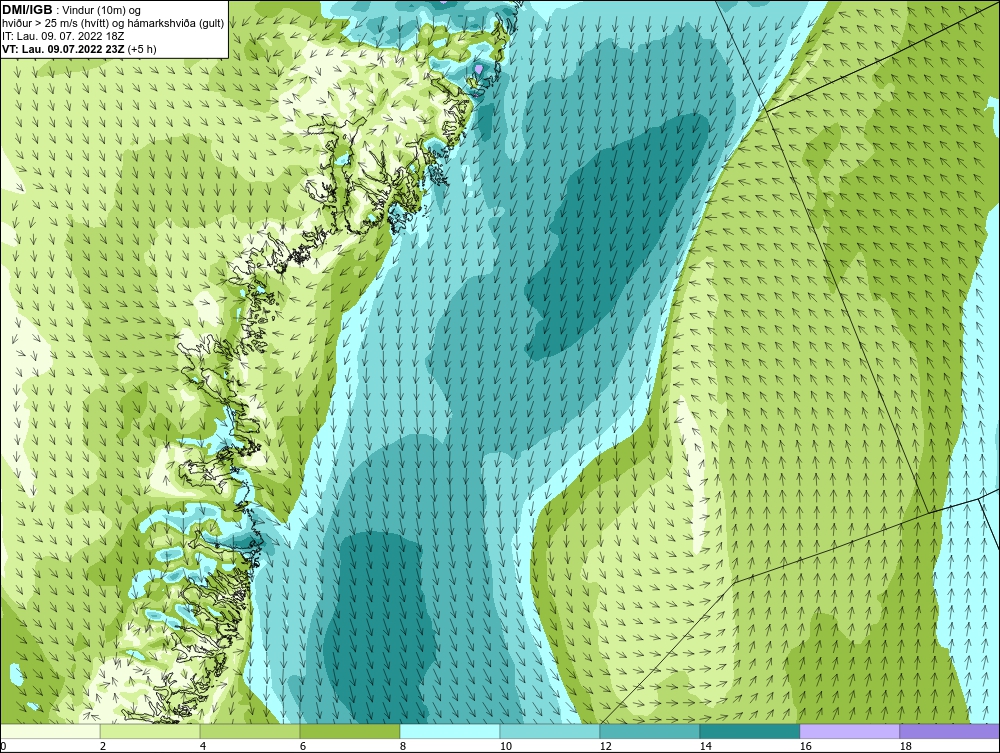The image size is (1000, 753).
Task: Click the legend tick label '16'
Action: pos(805,746)
